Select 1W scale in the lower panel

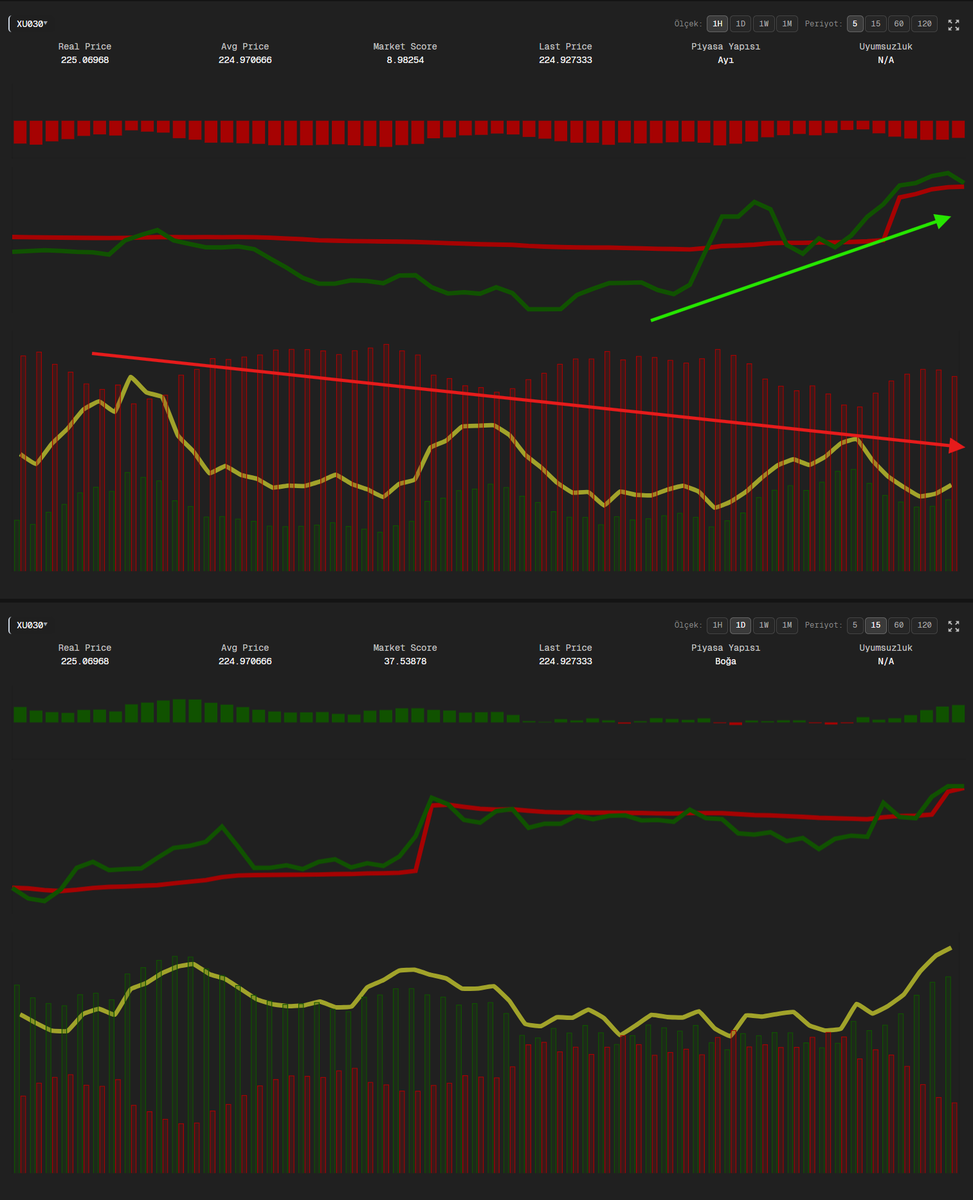763,625
